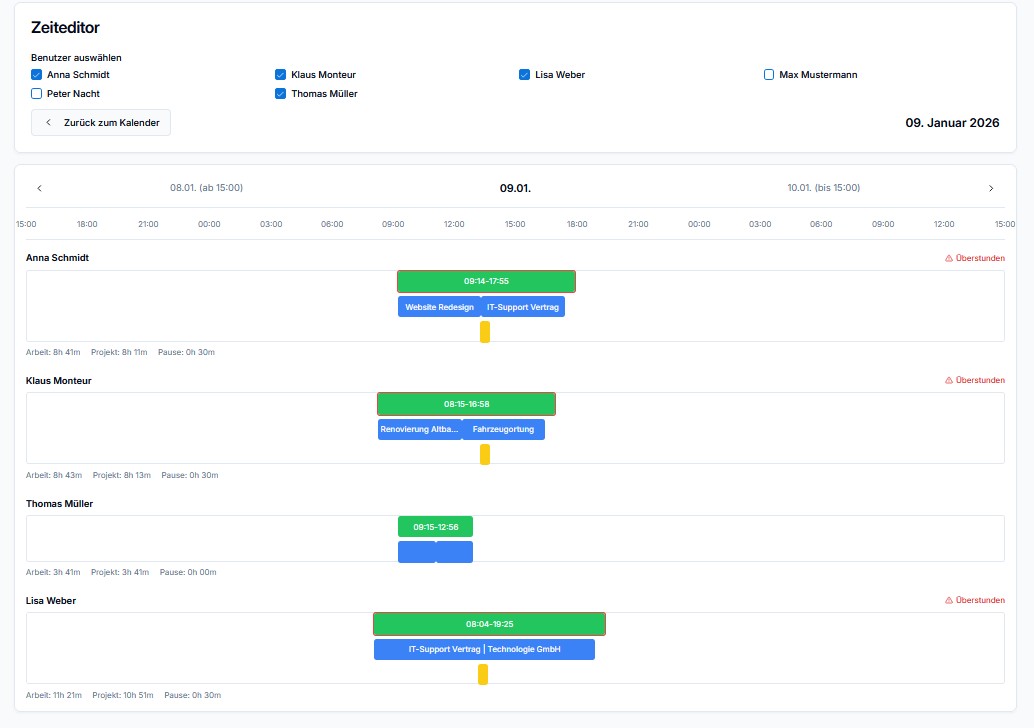Click Thomas Müller's Pause: 0h 00m summary
The width and height of the screenshot is (1034, 728).
188,572
